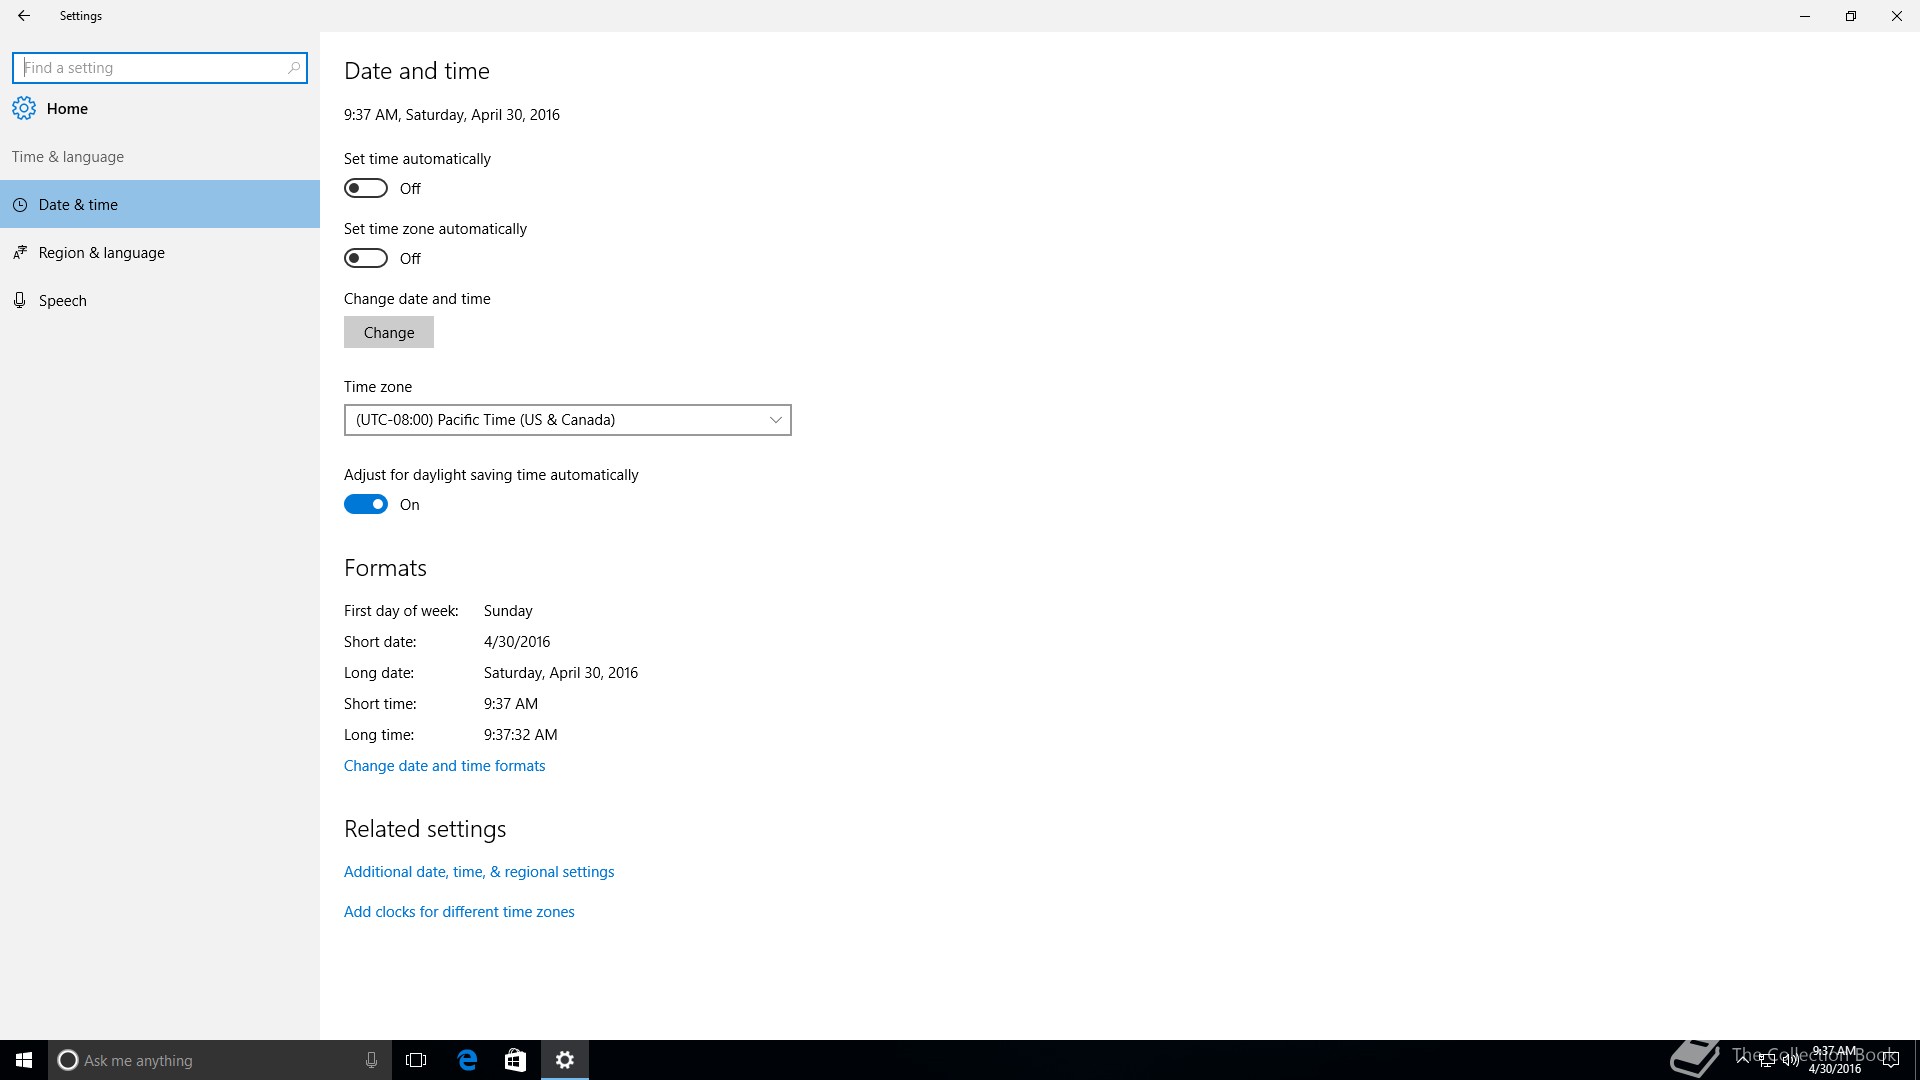Open the Windows Start menu
The image size is (1920, 1080).
coord(24,1060)
